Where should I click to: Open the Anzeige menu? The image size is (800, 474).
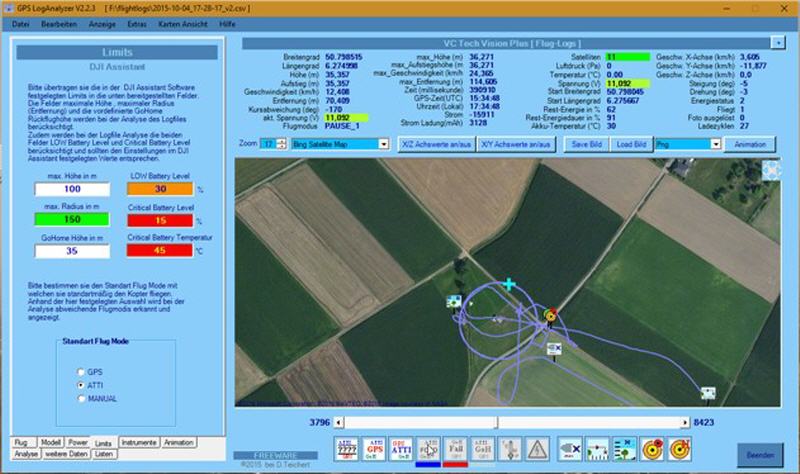pos(102,24)
